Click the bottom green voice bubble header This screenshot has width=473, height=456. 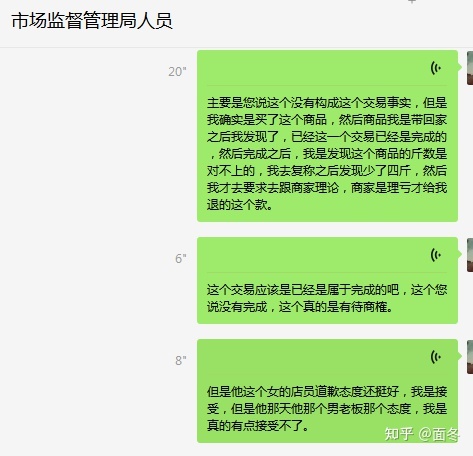327,357
